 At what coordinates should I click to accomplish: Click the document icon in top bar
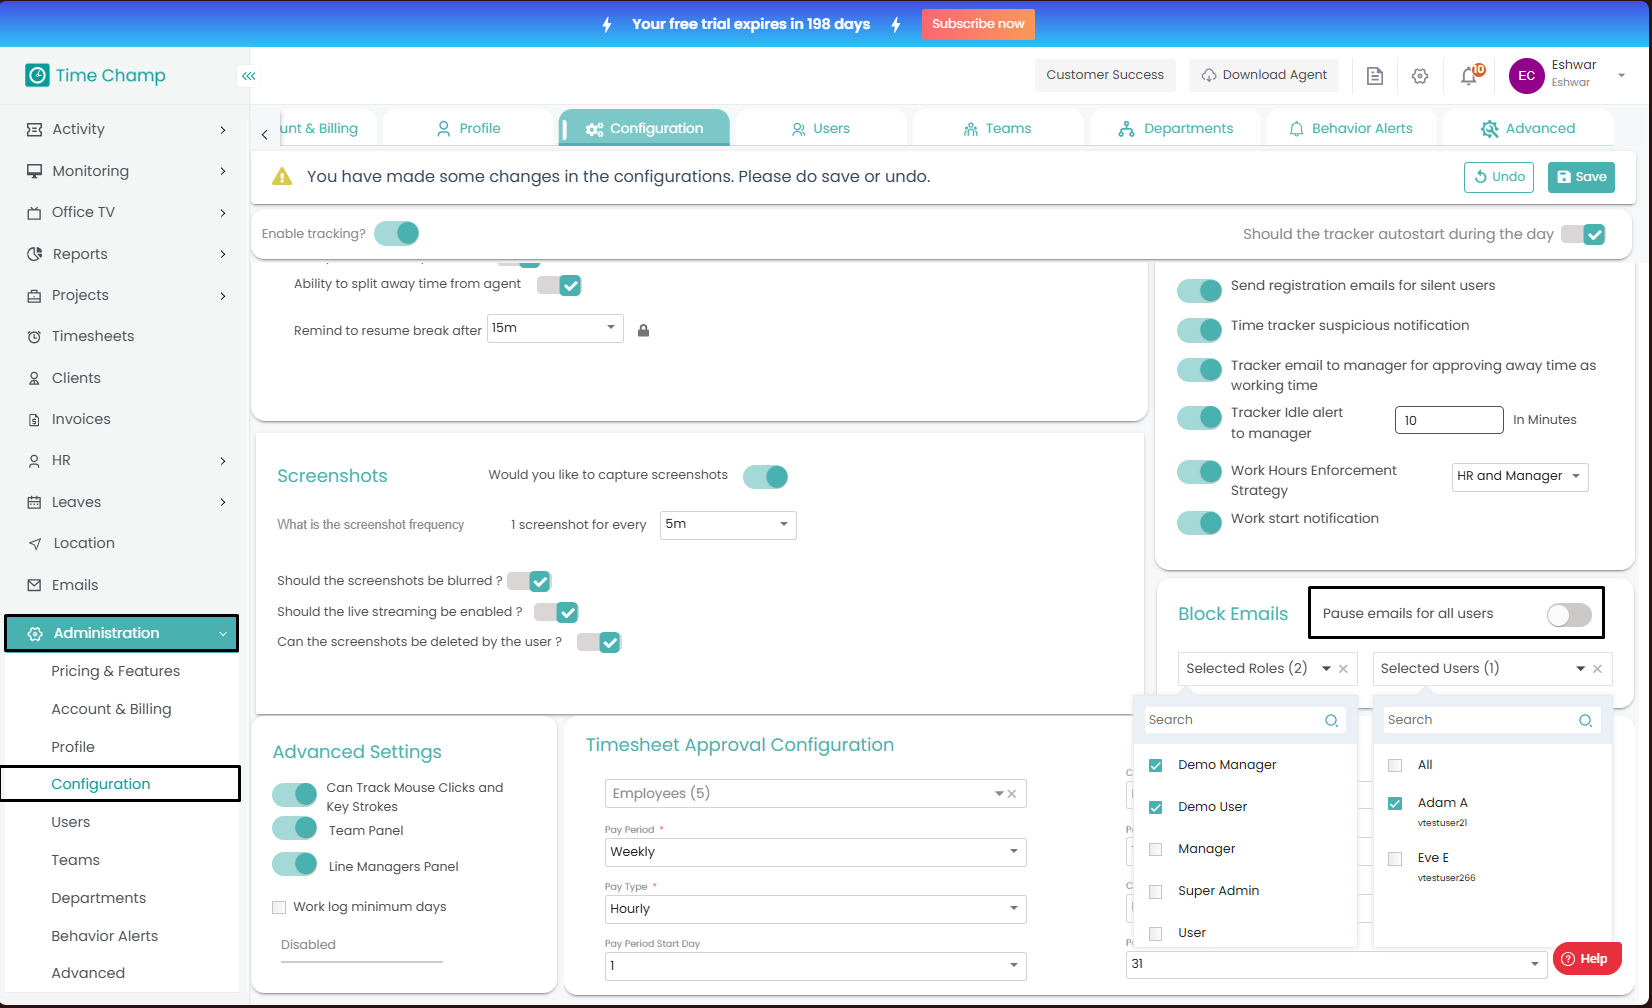(1375, 76)
